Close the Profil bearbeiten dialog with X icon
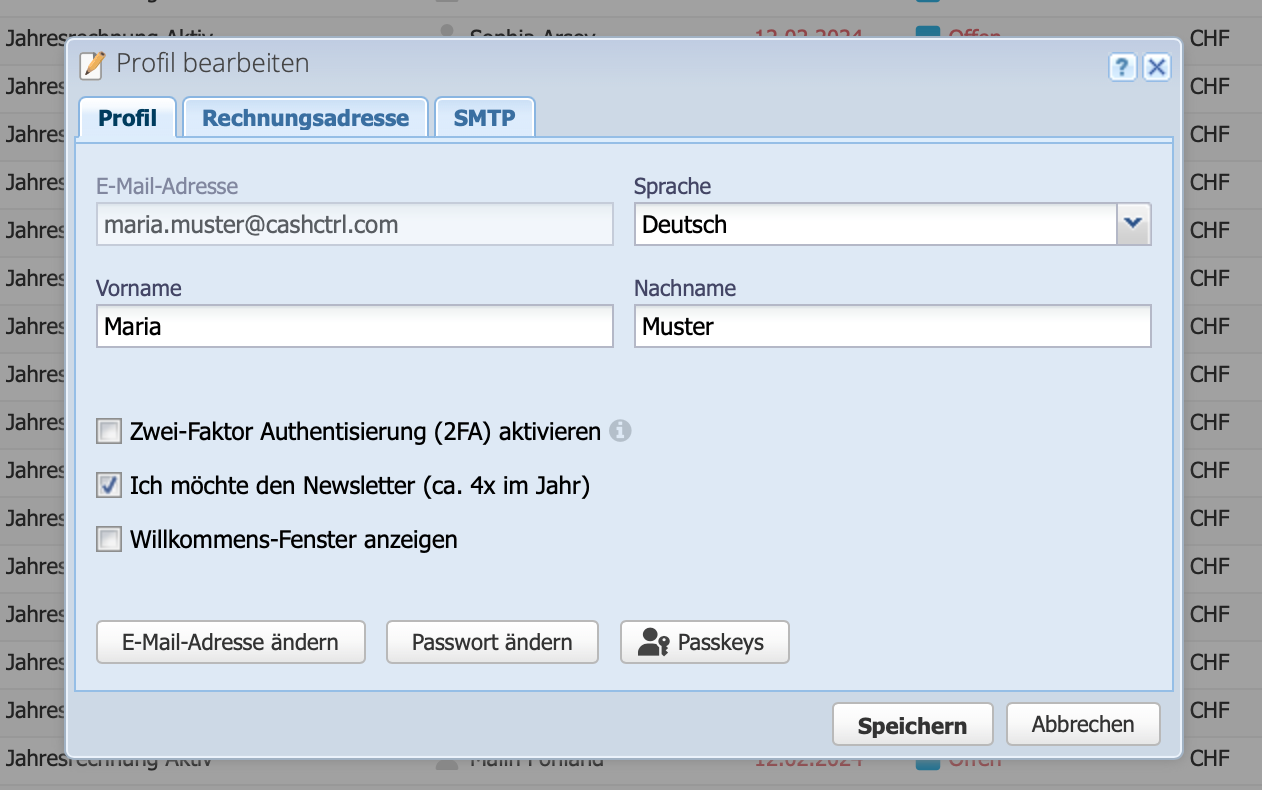This screenshot has width=1262, height=790. (1156, 68)
